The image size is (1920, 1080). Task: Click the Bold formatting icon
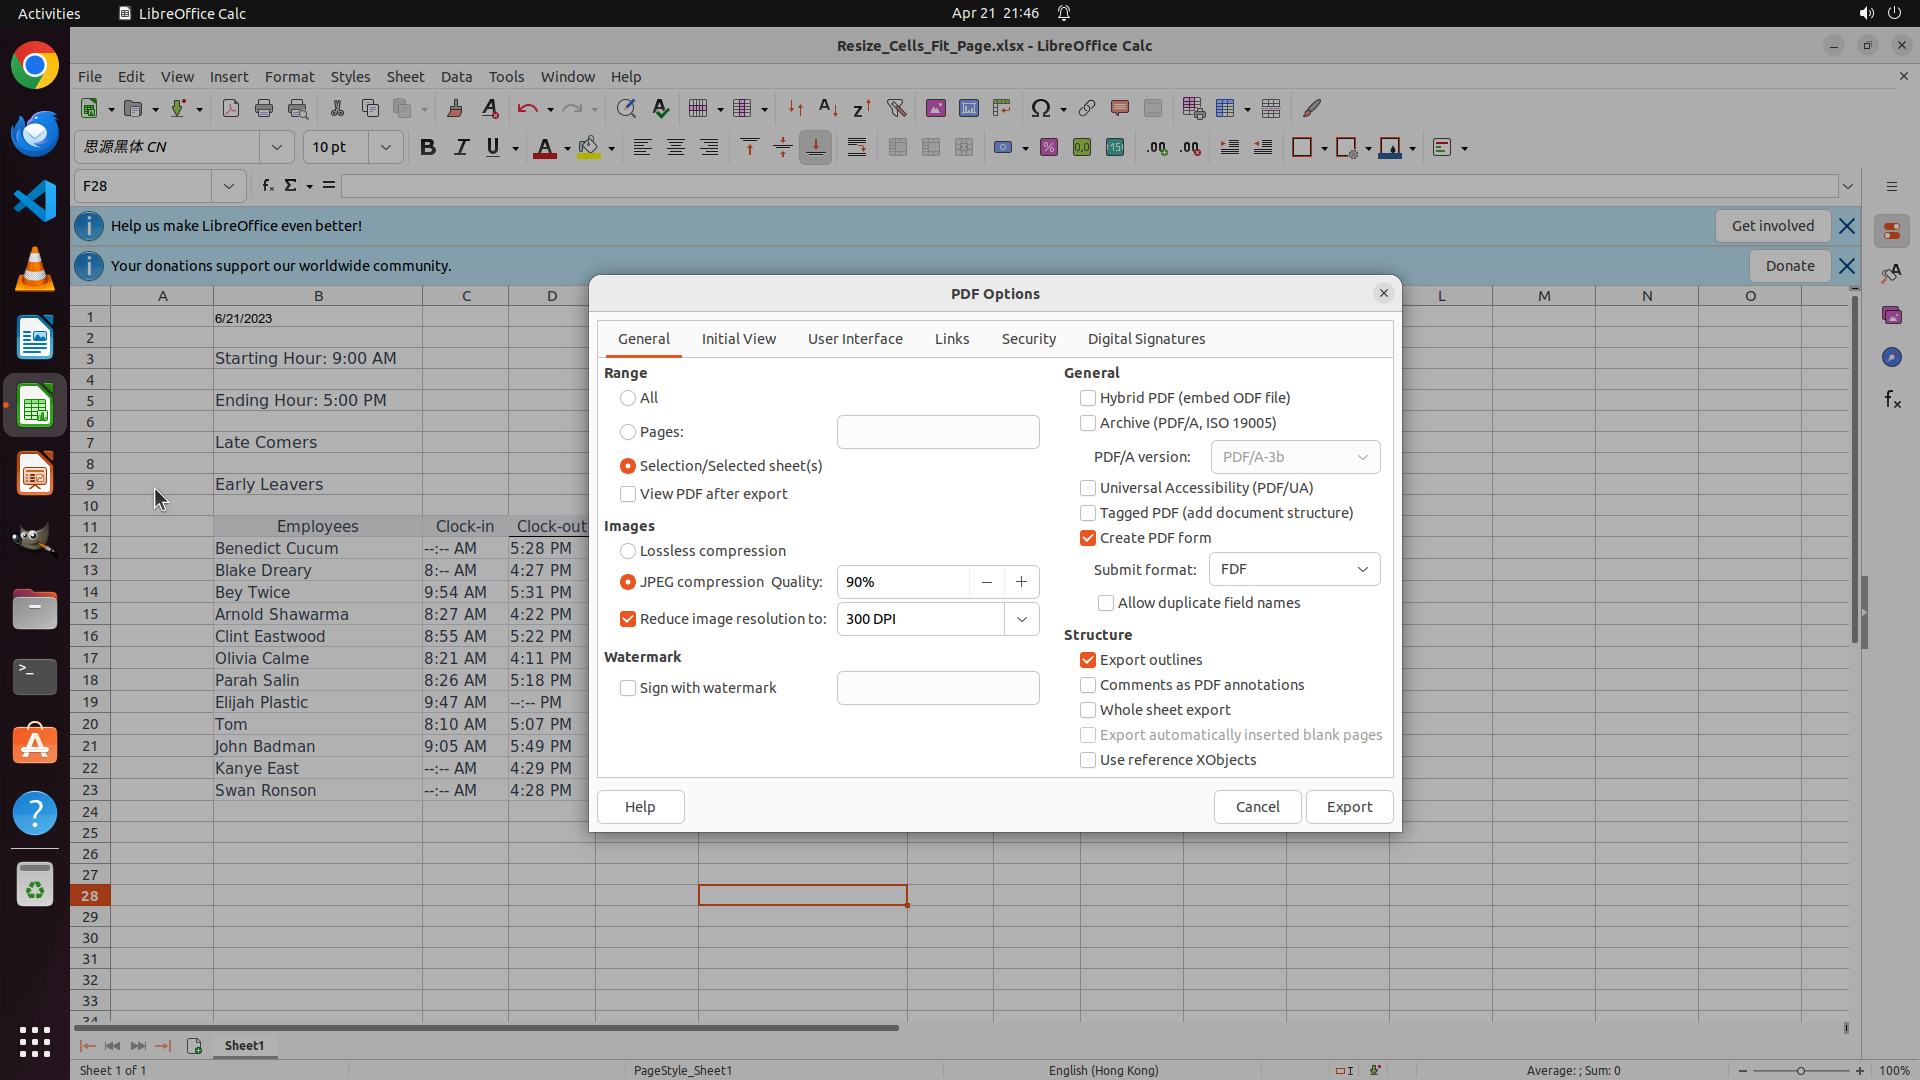[428, 148]
